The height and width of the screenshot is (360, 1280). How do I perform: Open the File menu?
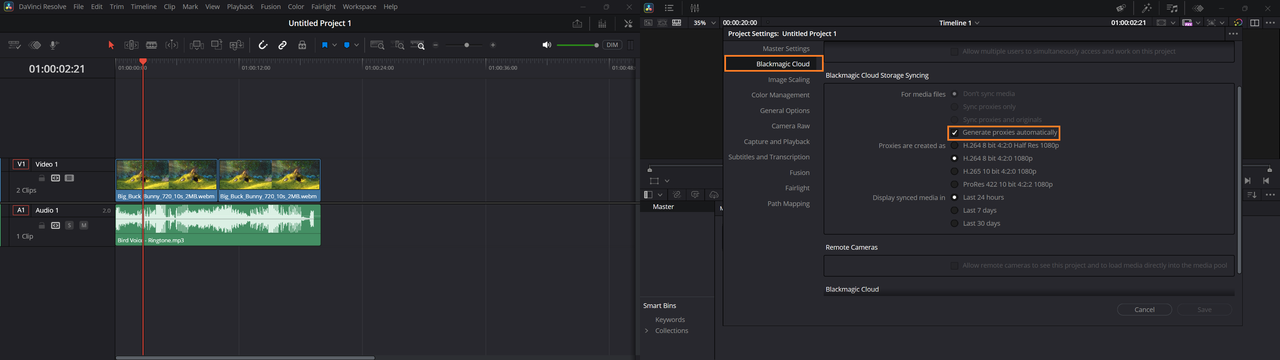(78, 6)
